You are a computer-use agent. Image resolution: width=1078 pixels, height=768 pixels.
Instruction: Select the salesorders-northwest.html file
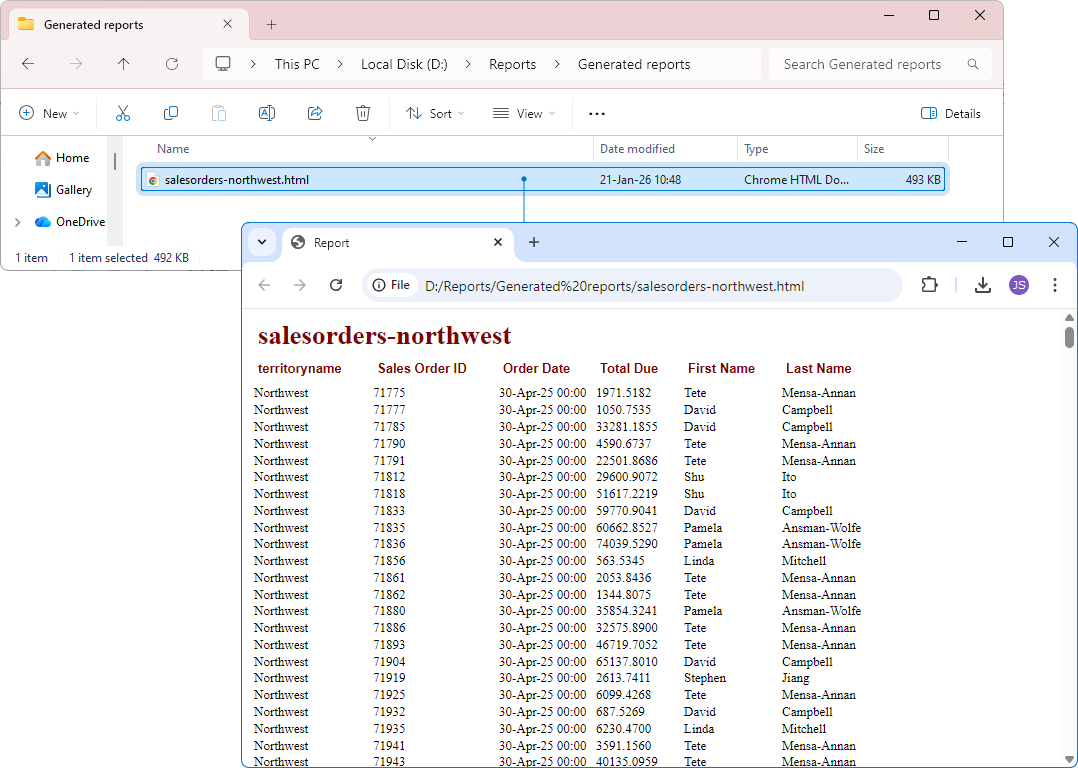(543, 179)
